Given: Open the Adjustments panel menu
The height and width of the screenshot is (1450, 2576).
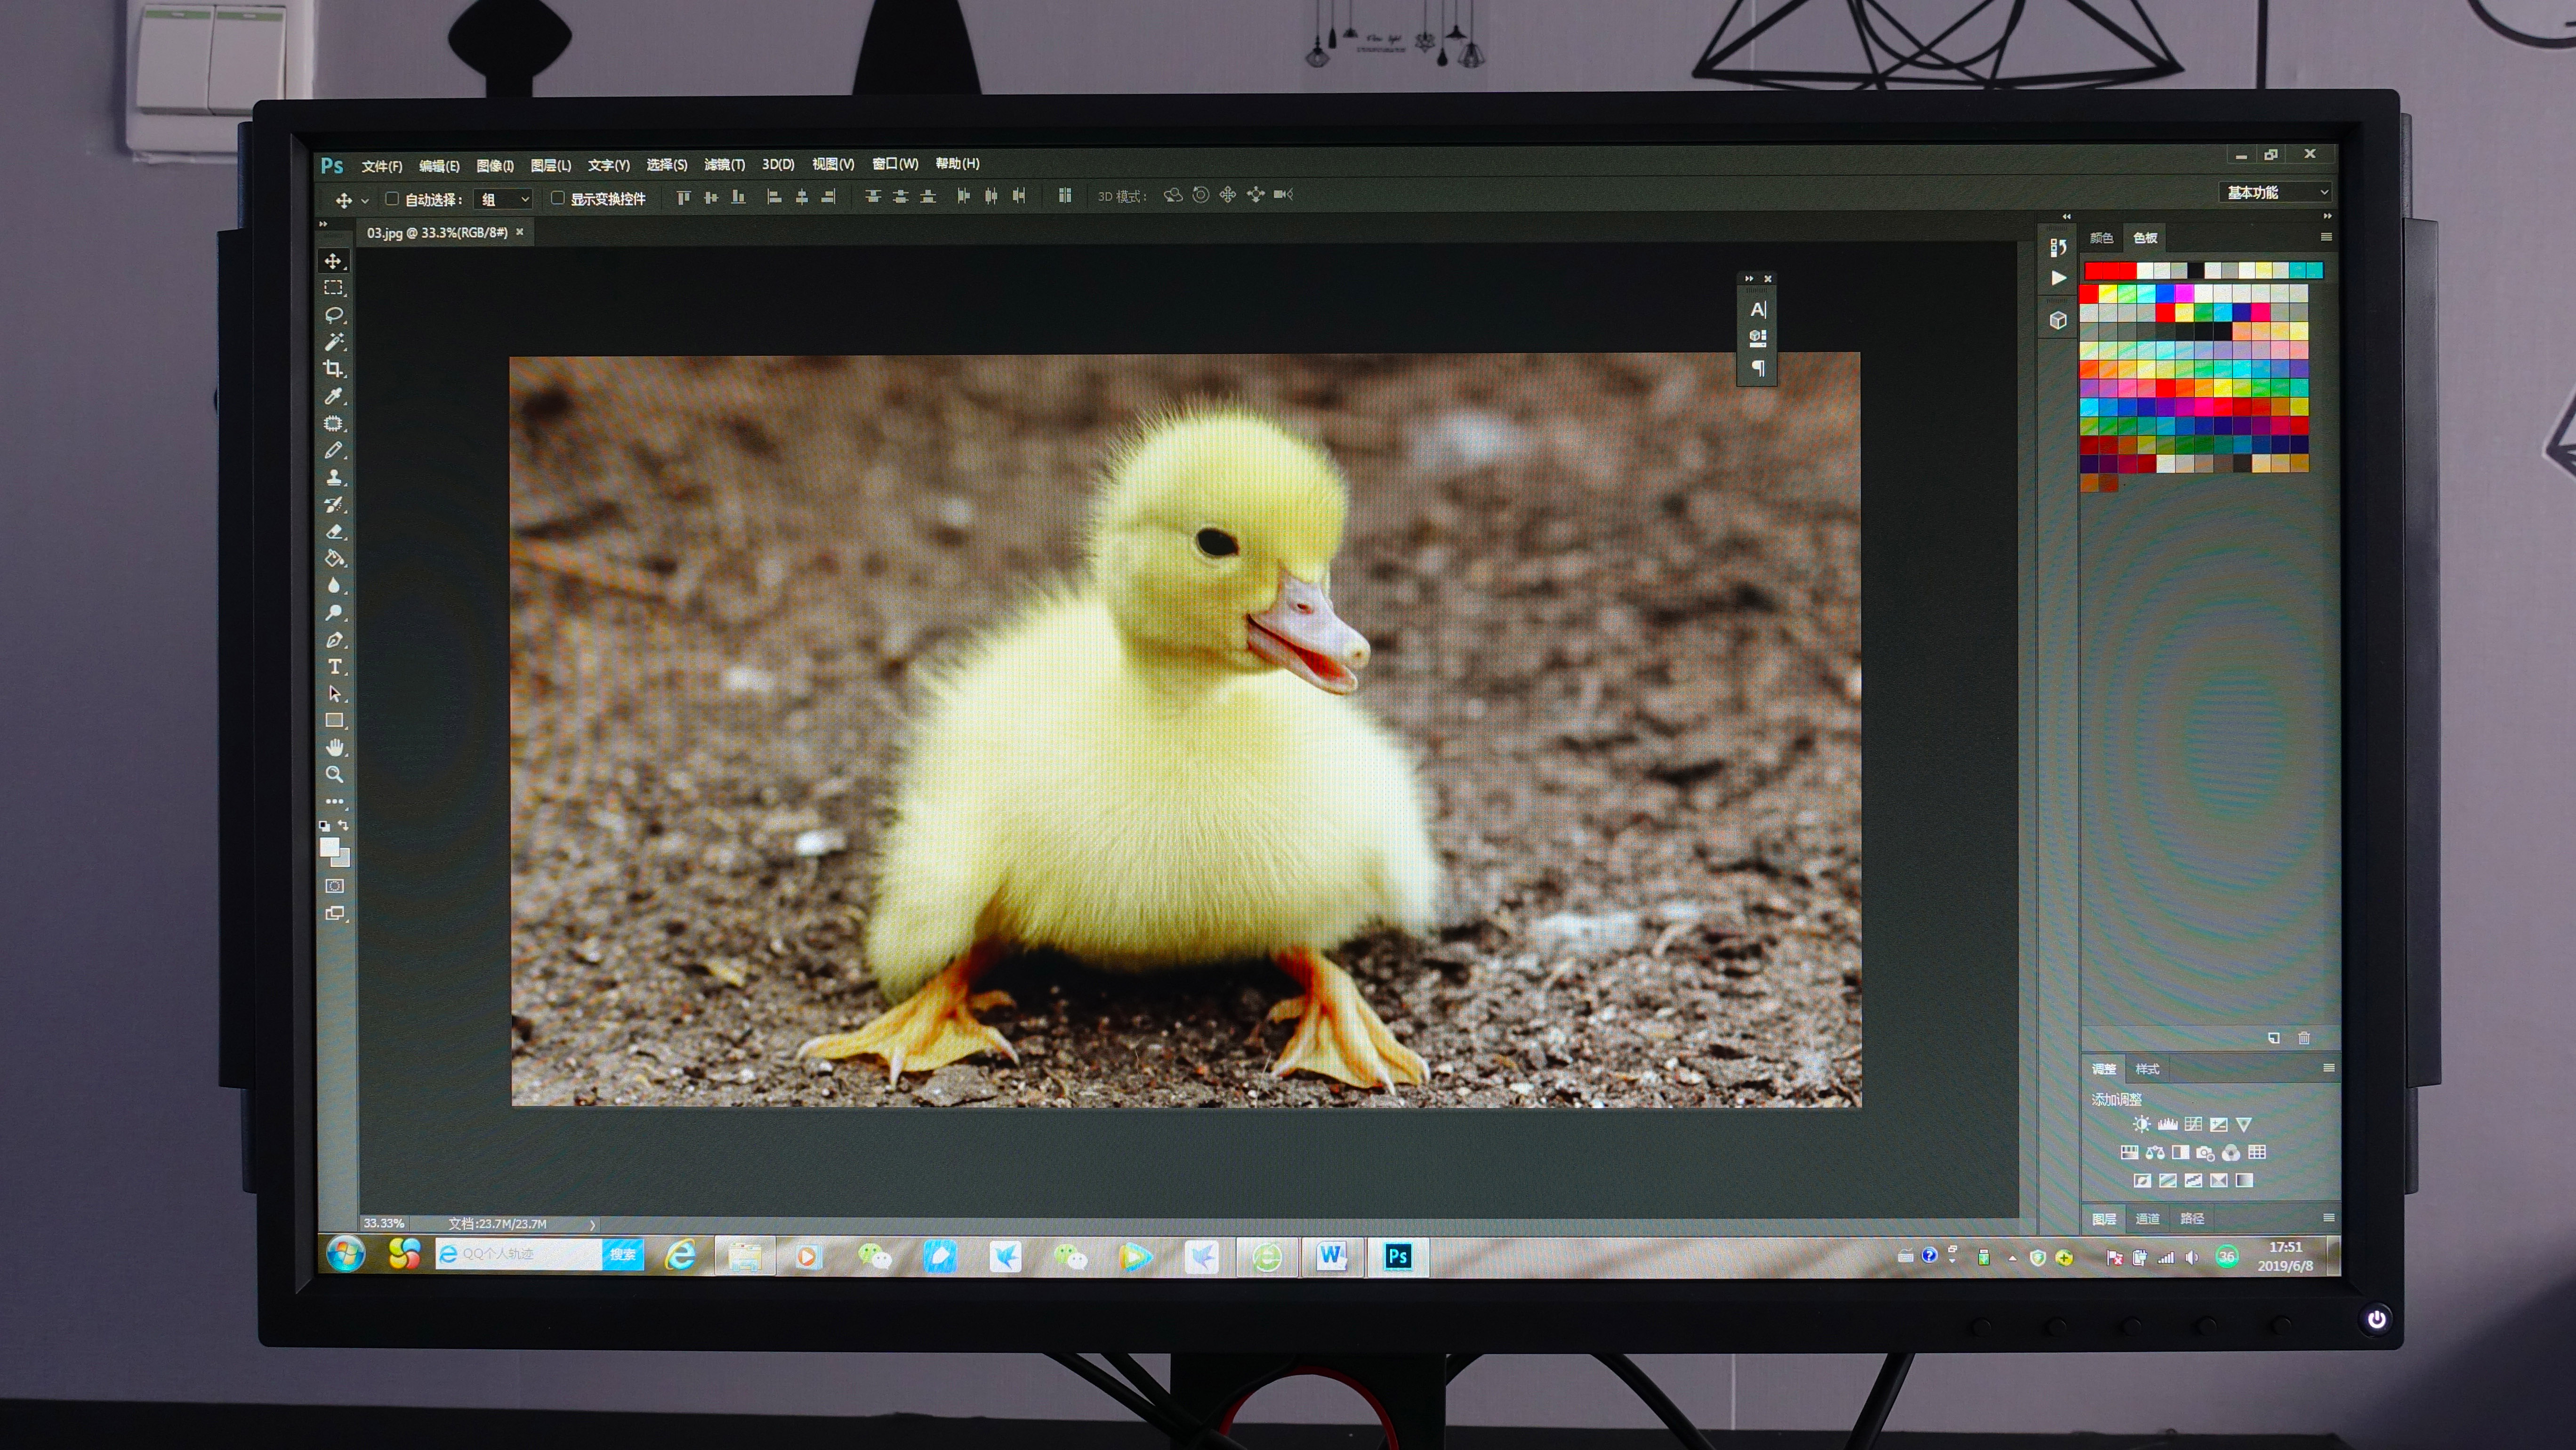Looking at the screenshot, I should (x=2328, y=1068).
